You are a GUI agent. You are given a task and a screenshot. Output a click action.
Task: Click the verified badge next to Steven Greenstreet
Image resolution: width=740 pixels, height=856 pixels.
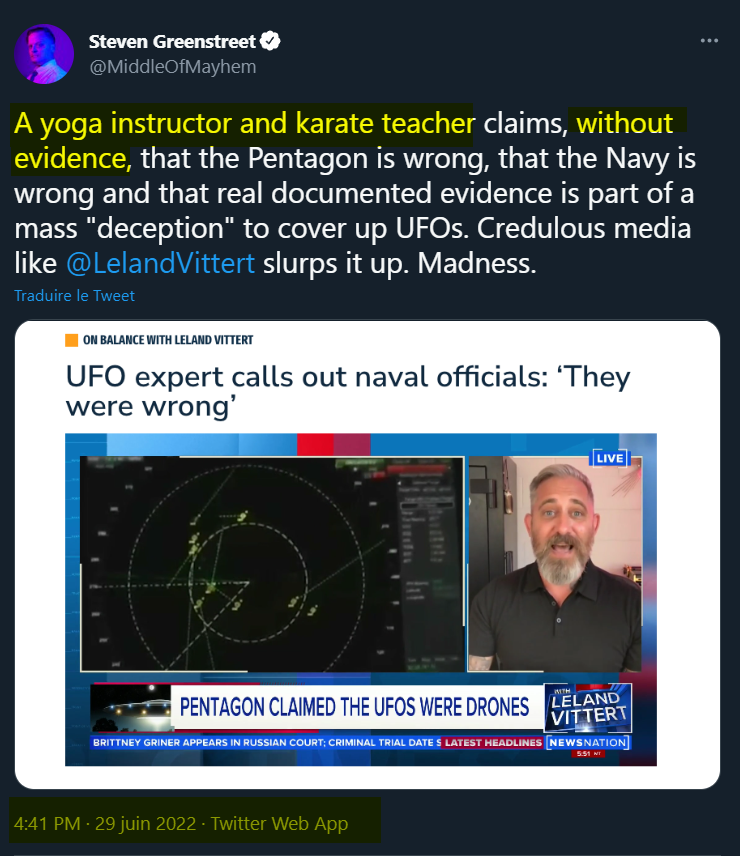[270, 41]
